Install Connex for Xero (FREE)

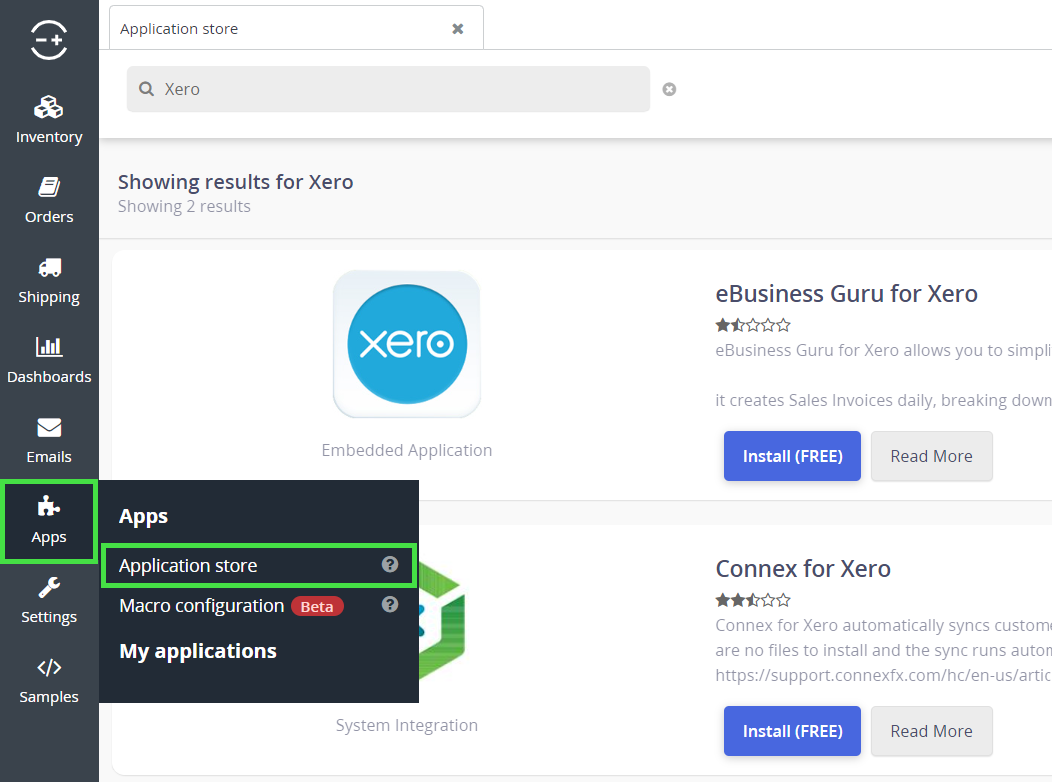792,731
